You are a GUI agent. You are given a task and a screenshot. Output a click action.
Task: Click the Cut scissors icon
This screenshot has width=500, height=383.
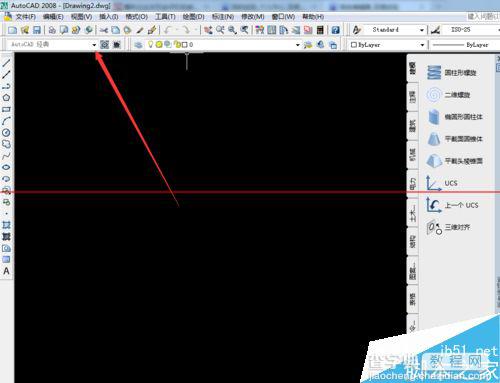pyautogui.click(x=104, y=30)
